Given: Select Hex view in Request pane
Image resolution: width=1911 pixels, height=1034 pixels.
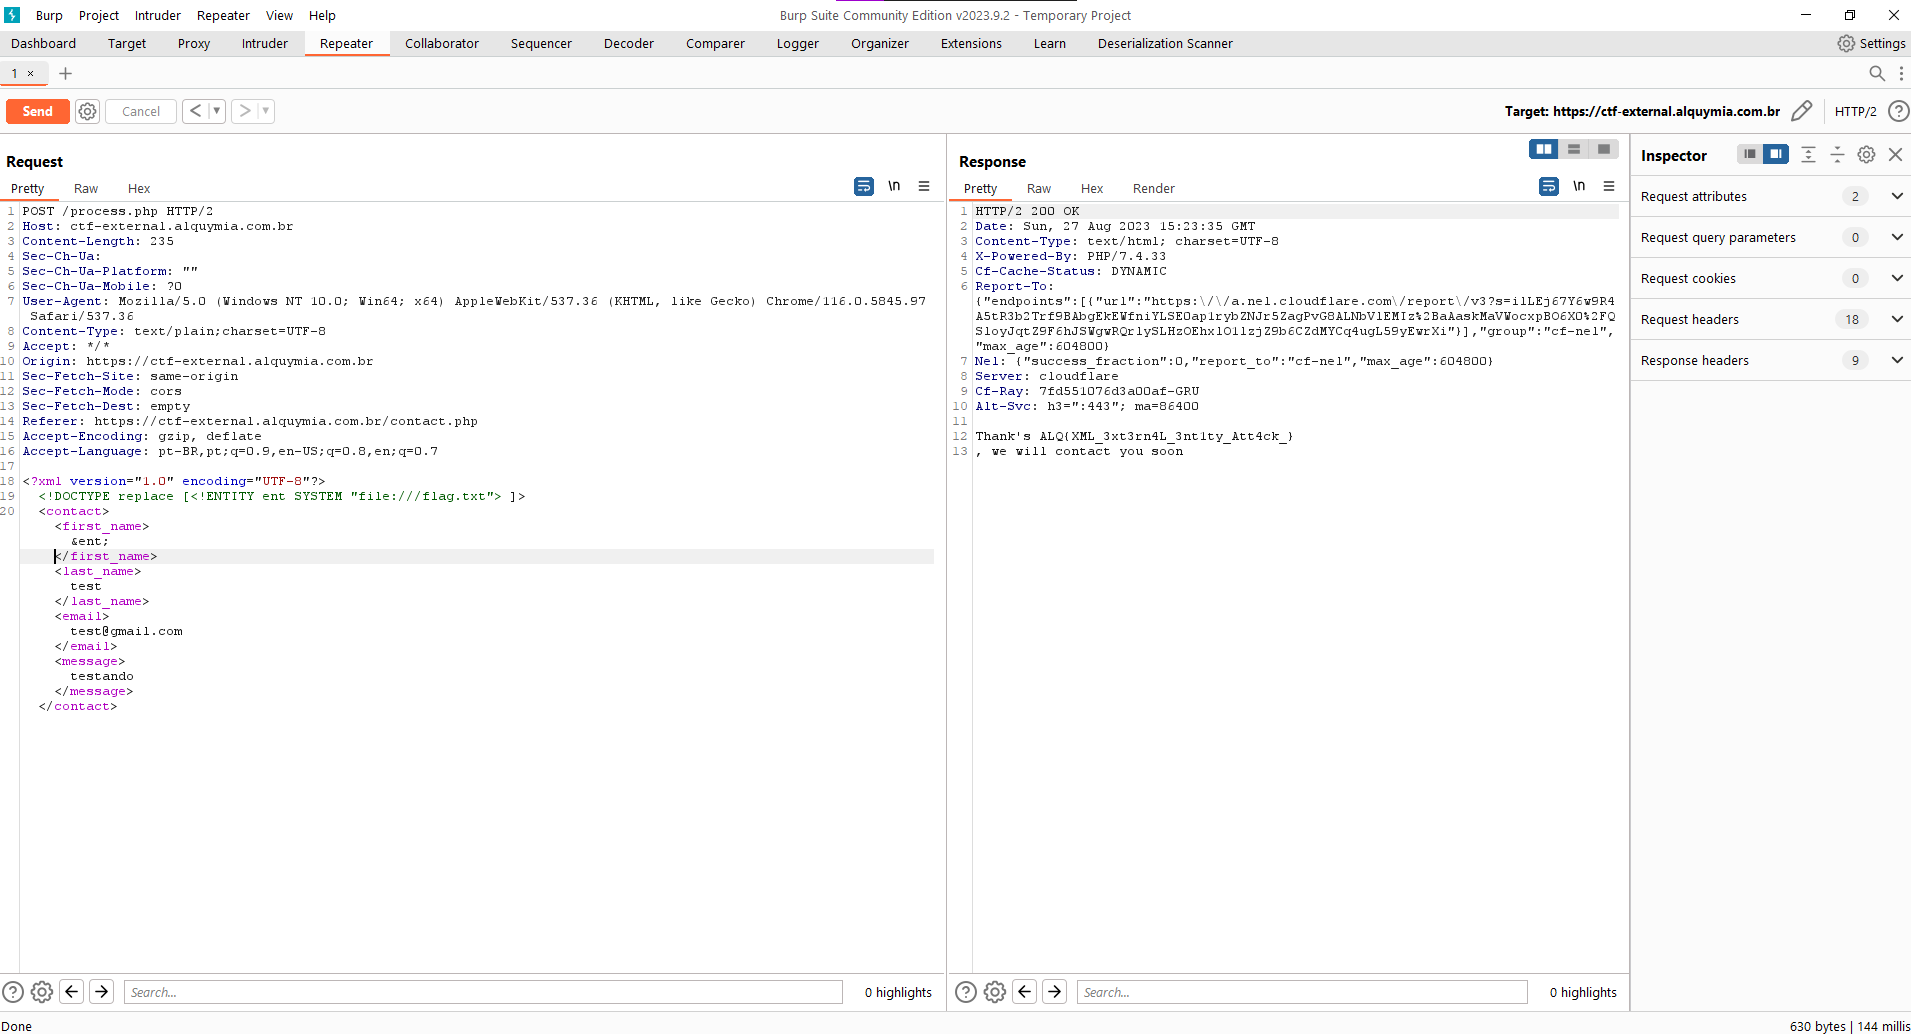Looking at the screenshot, I should pos(139,188).
